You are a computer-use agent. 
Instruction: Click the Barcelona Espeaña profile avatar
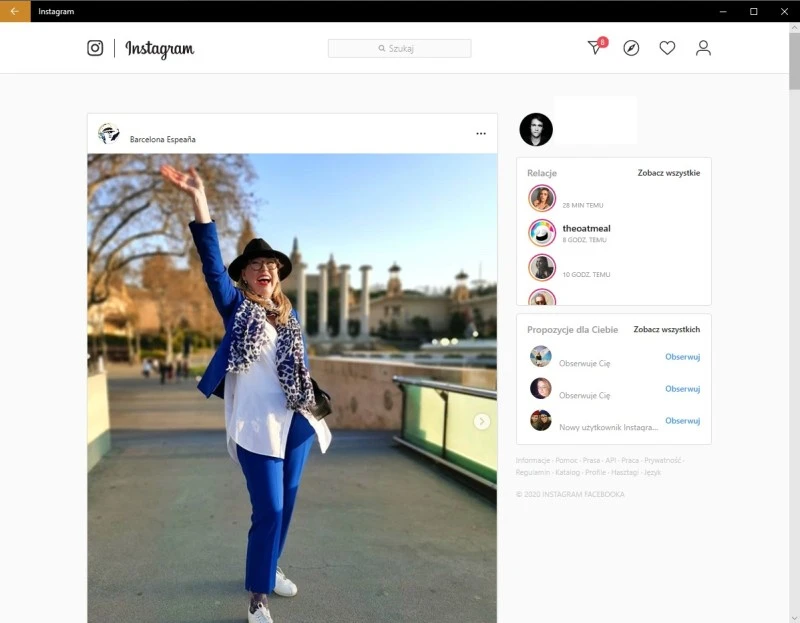[x=108, y=133]
